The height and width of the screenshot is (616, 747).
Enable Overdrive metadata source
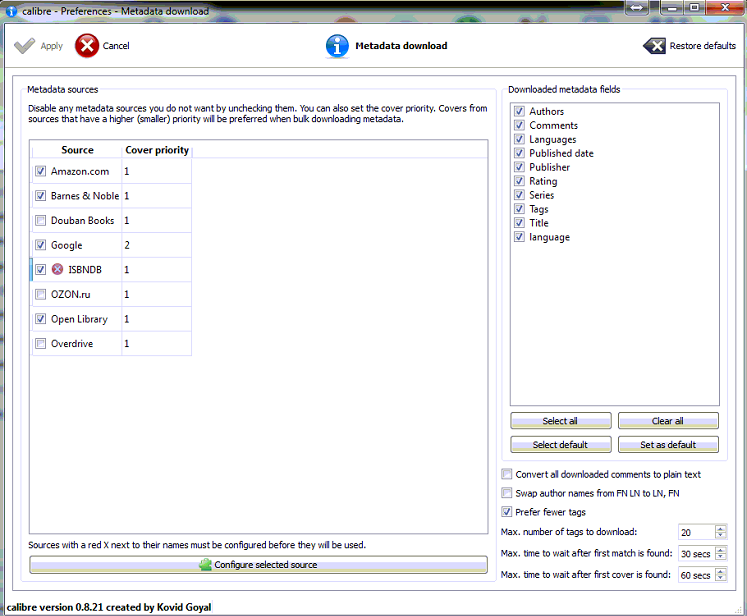pos(40,343)
